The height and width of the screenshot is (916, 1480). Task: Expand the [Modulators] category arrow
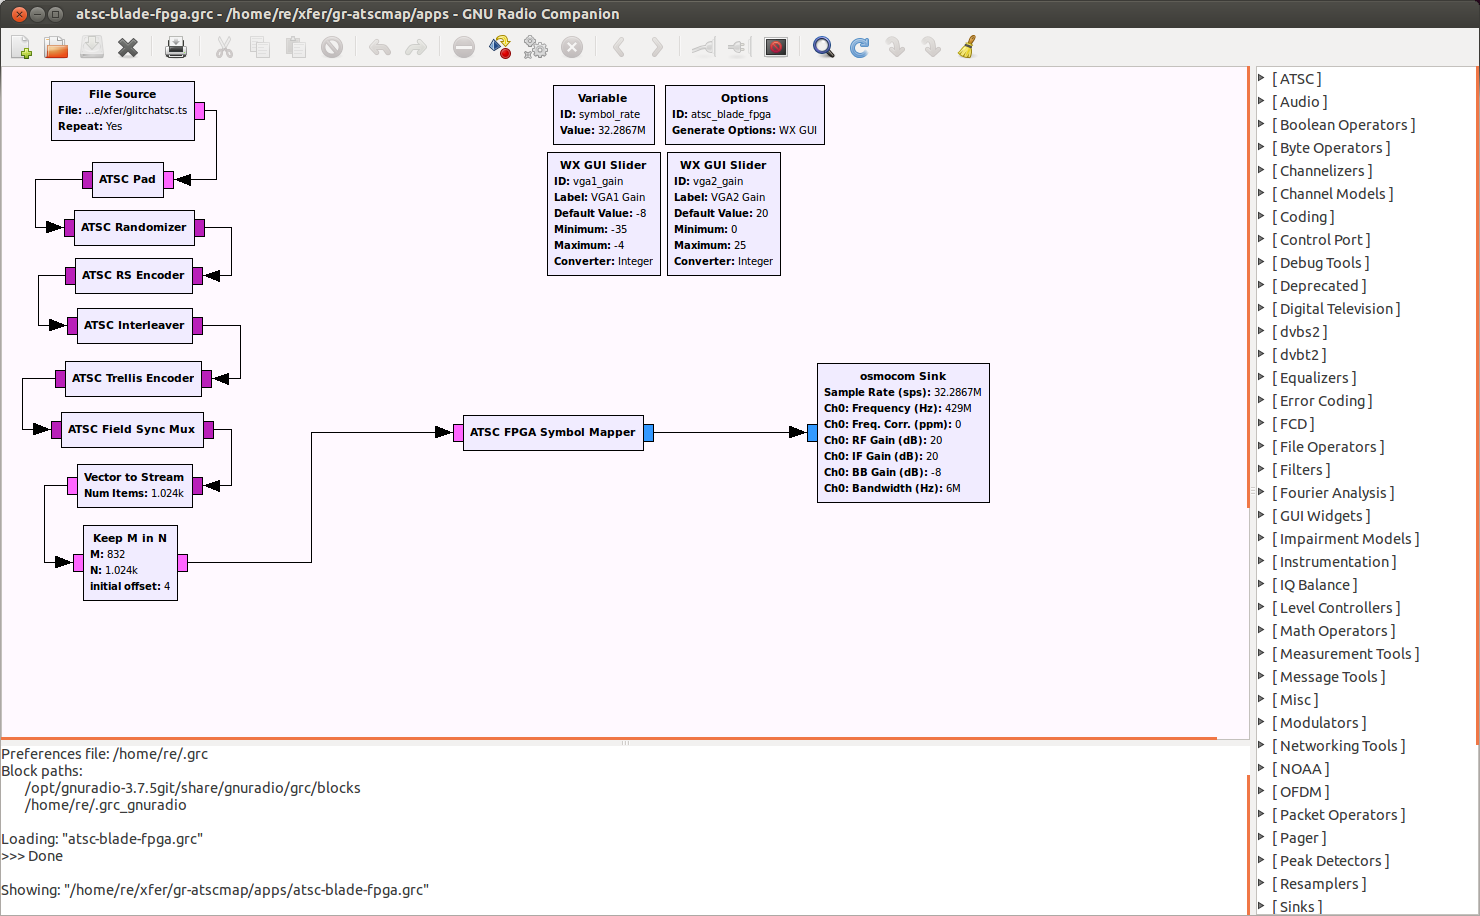[x=1261, y=722]
